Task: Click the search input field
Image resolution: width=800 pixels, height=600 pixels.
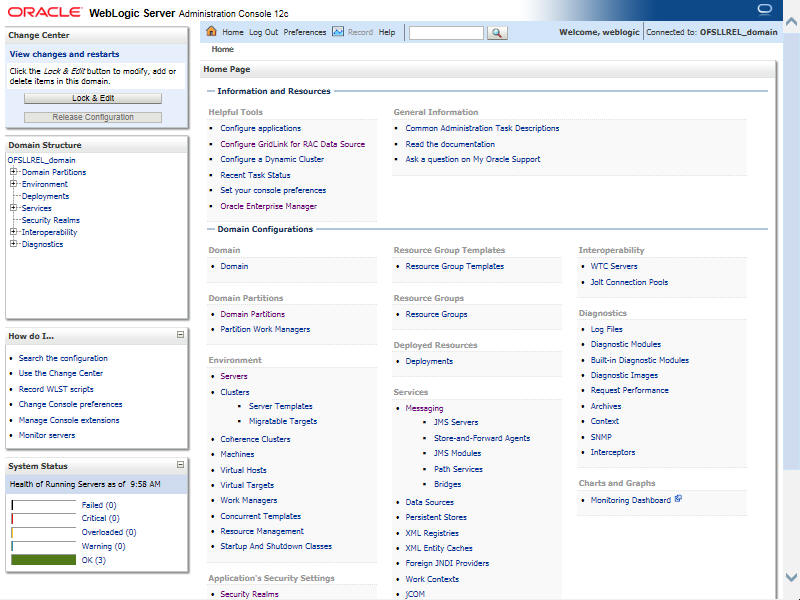Action: click(x=446, y=33)
